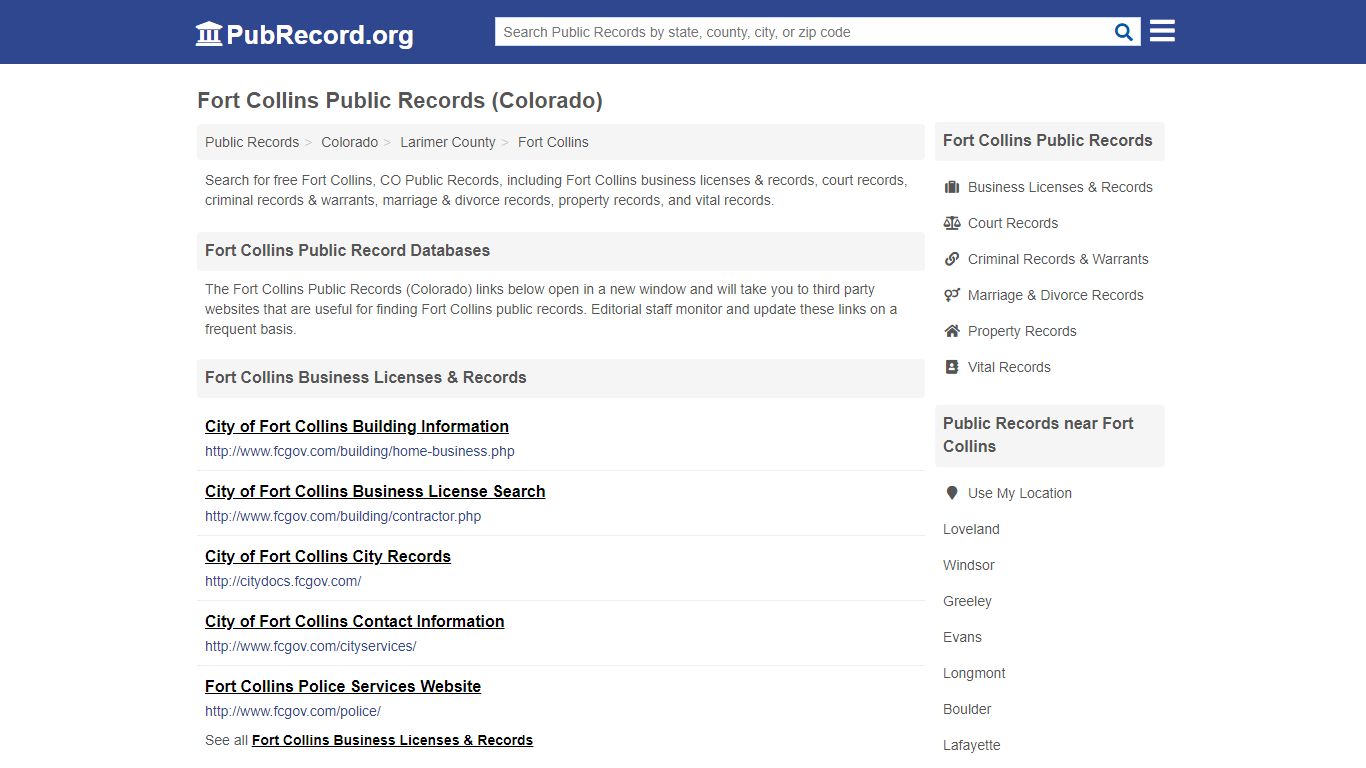This screenshot has width=1366, height=768.
Task: Click the PubRecord.org building logo icon
Action: (x=209, y=34)
